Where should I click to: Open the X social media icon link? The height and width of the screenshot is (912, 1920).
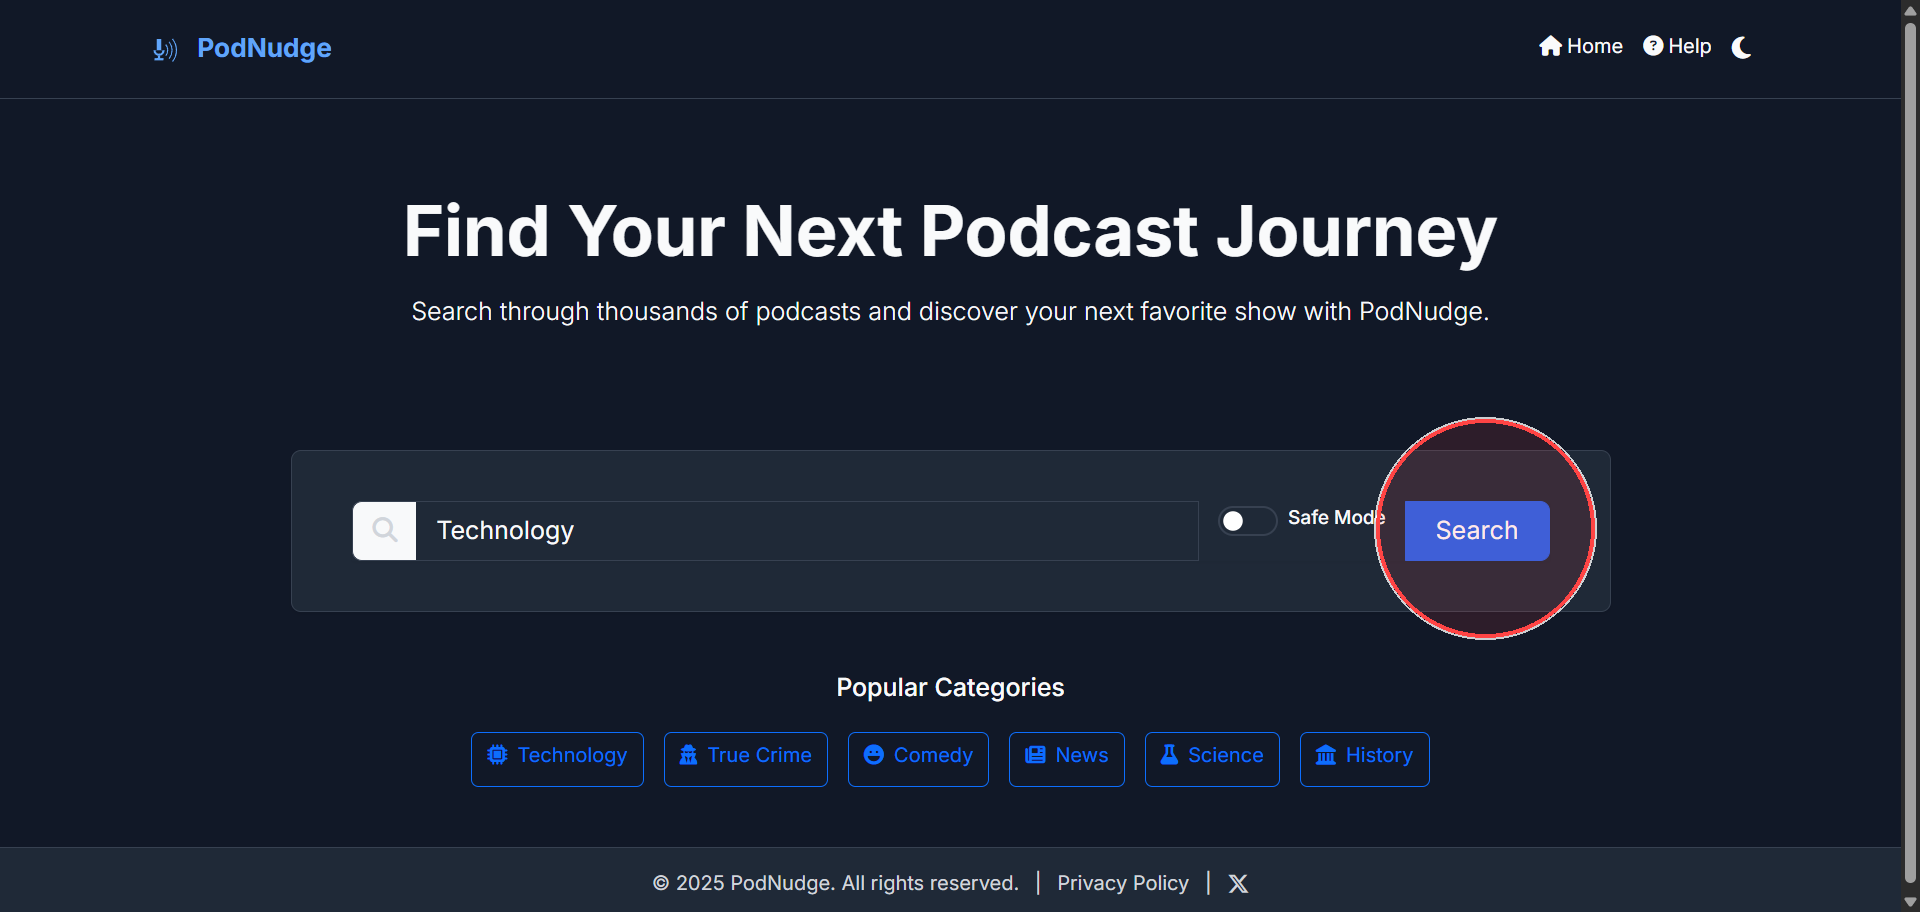pyautogui.click(x=1238, y=883)
